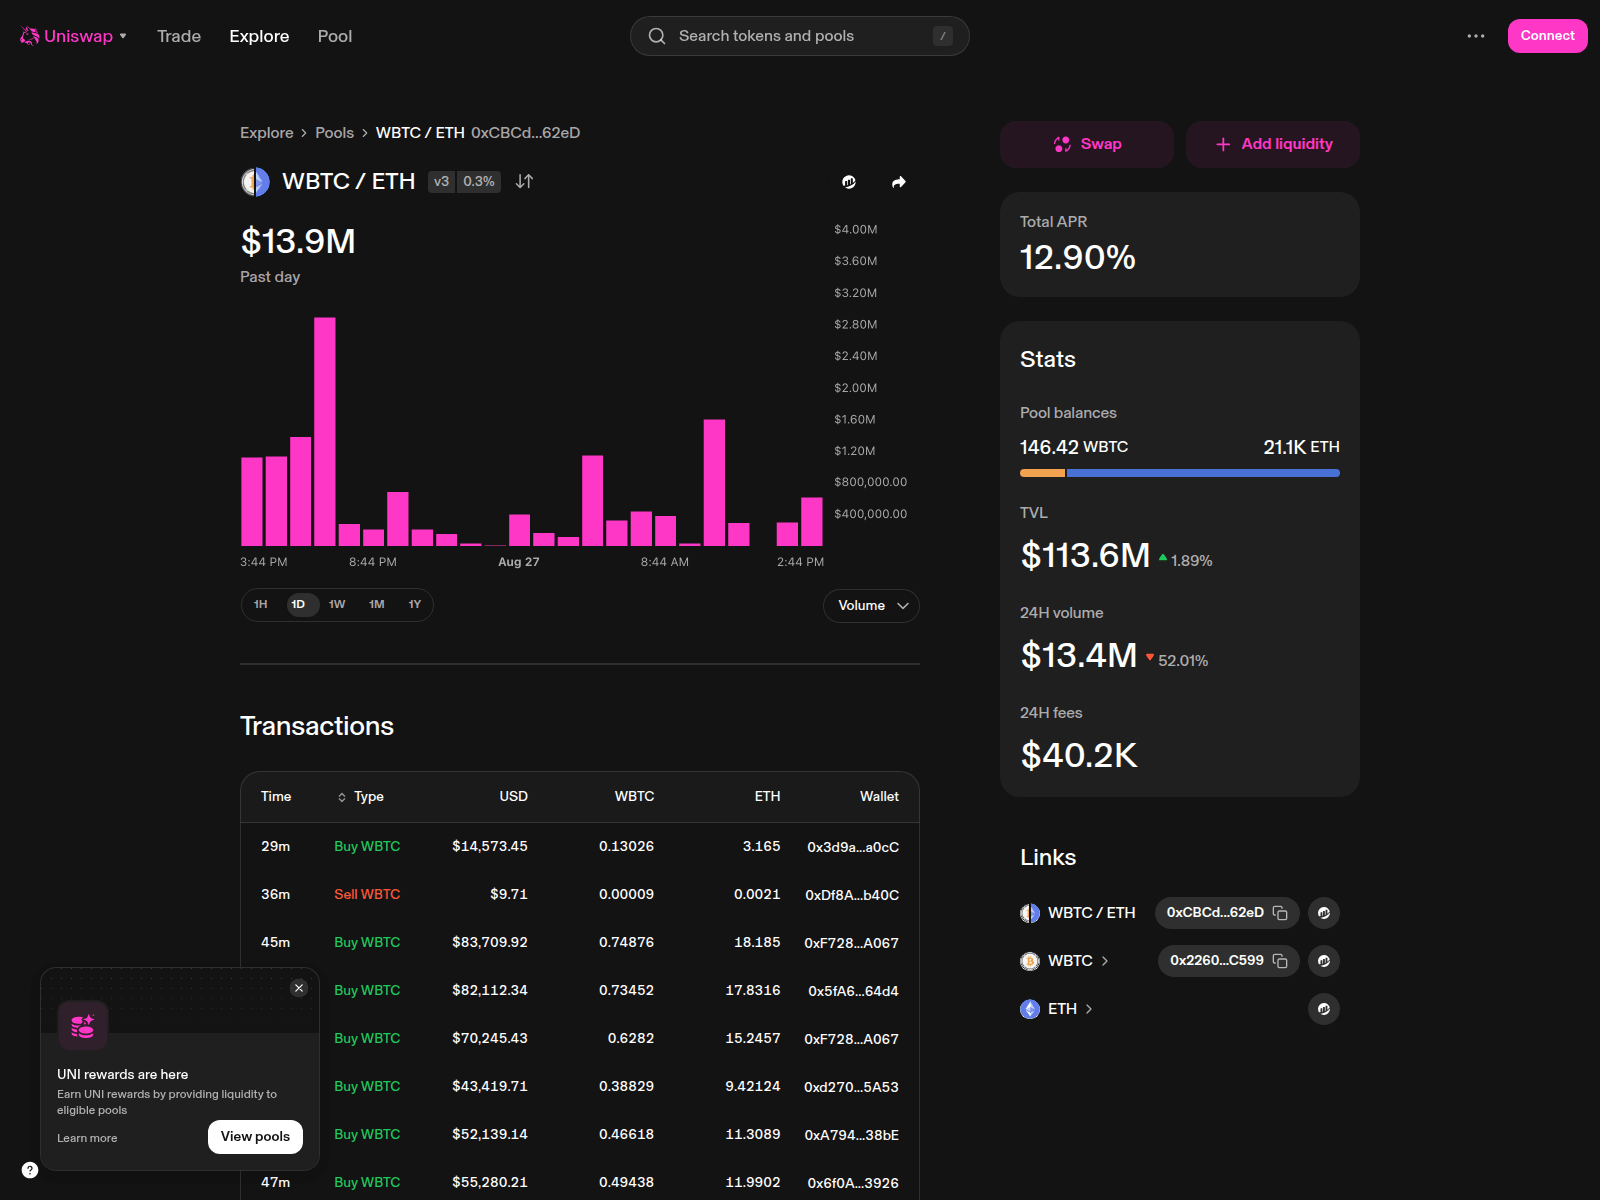Image resolution: width=1600 pixels, height=1200 pixels.
Task: Navigate to Pools breadcrumb link
Action: coord(334,133)
